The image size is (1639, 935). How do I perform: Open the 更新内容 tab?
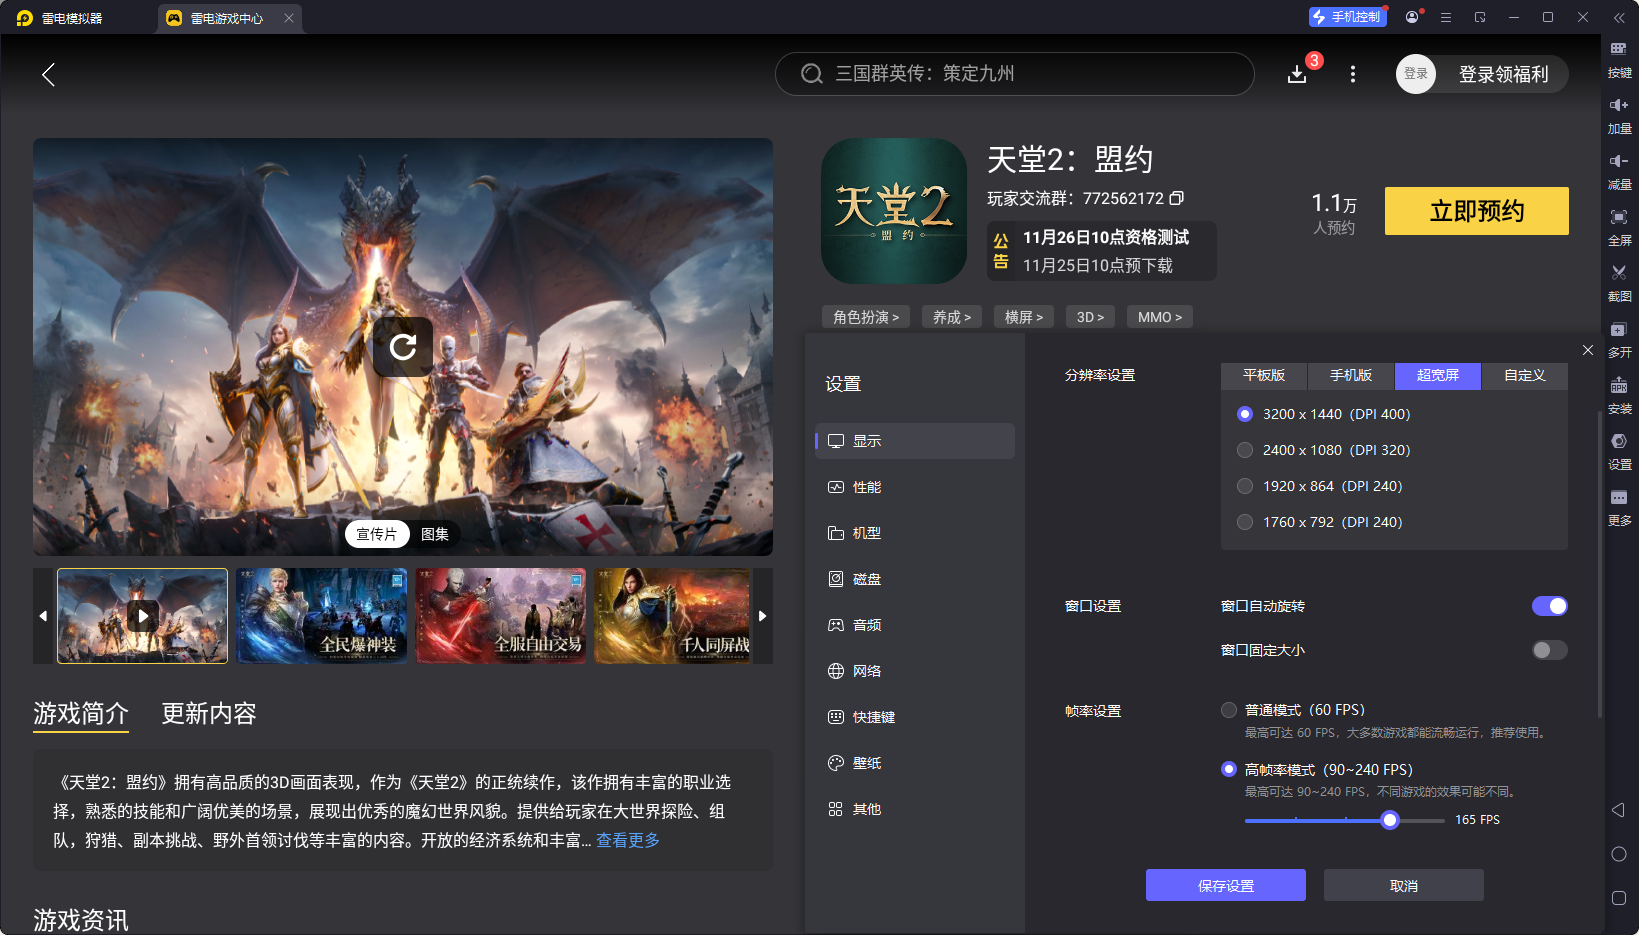click(x=208, y=714)
